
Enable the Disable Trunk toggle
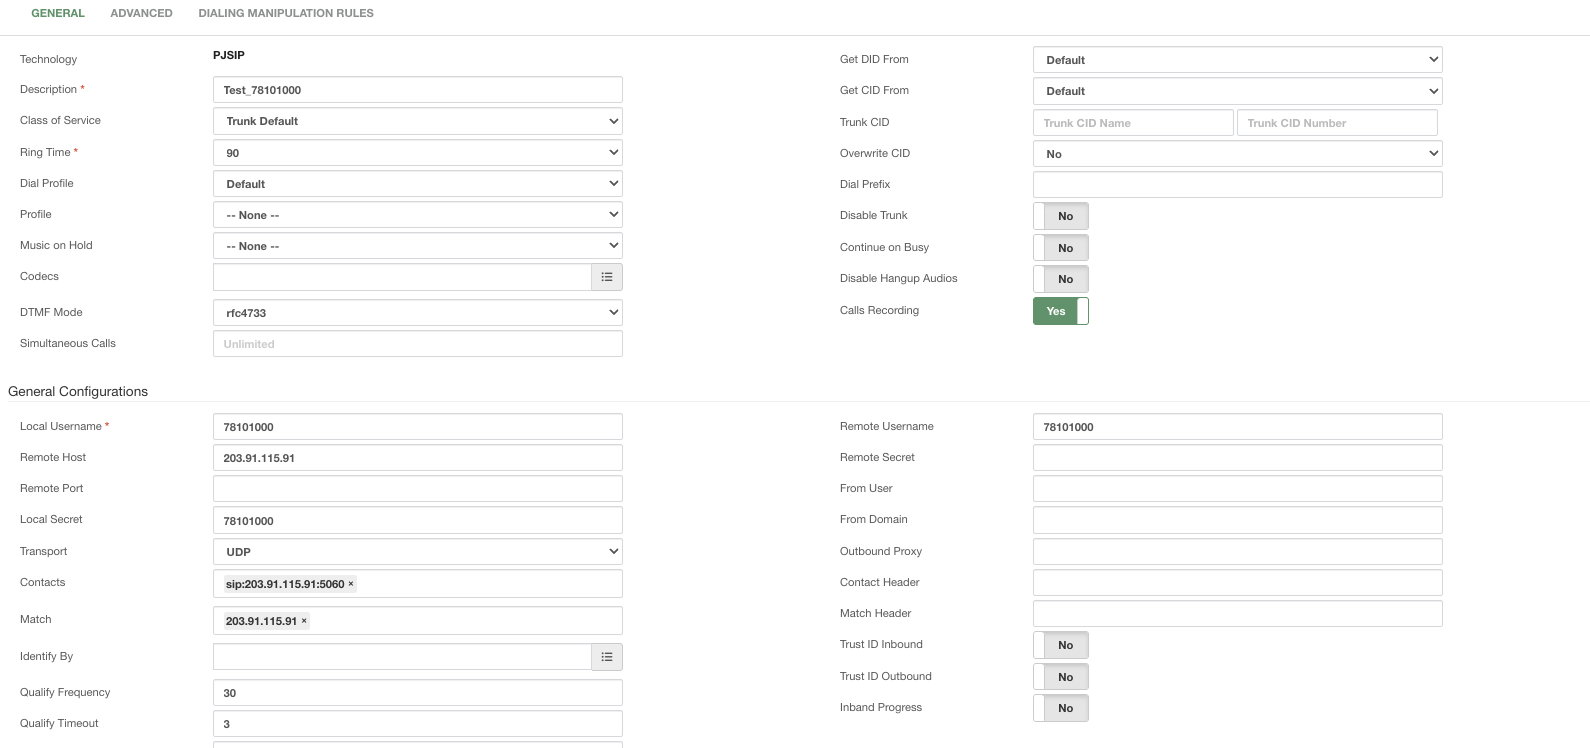pos(1060,216)
